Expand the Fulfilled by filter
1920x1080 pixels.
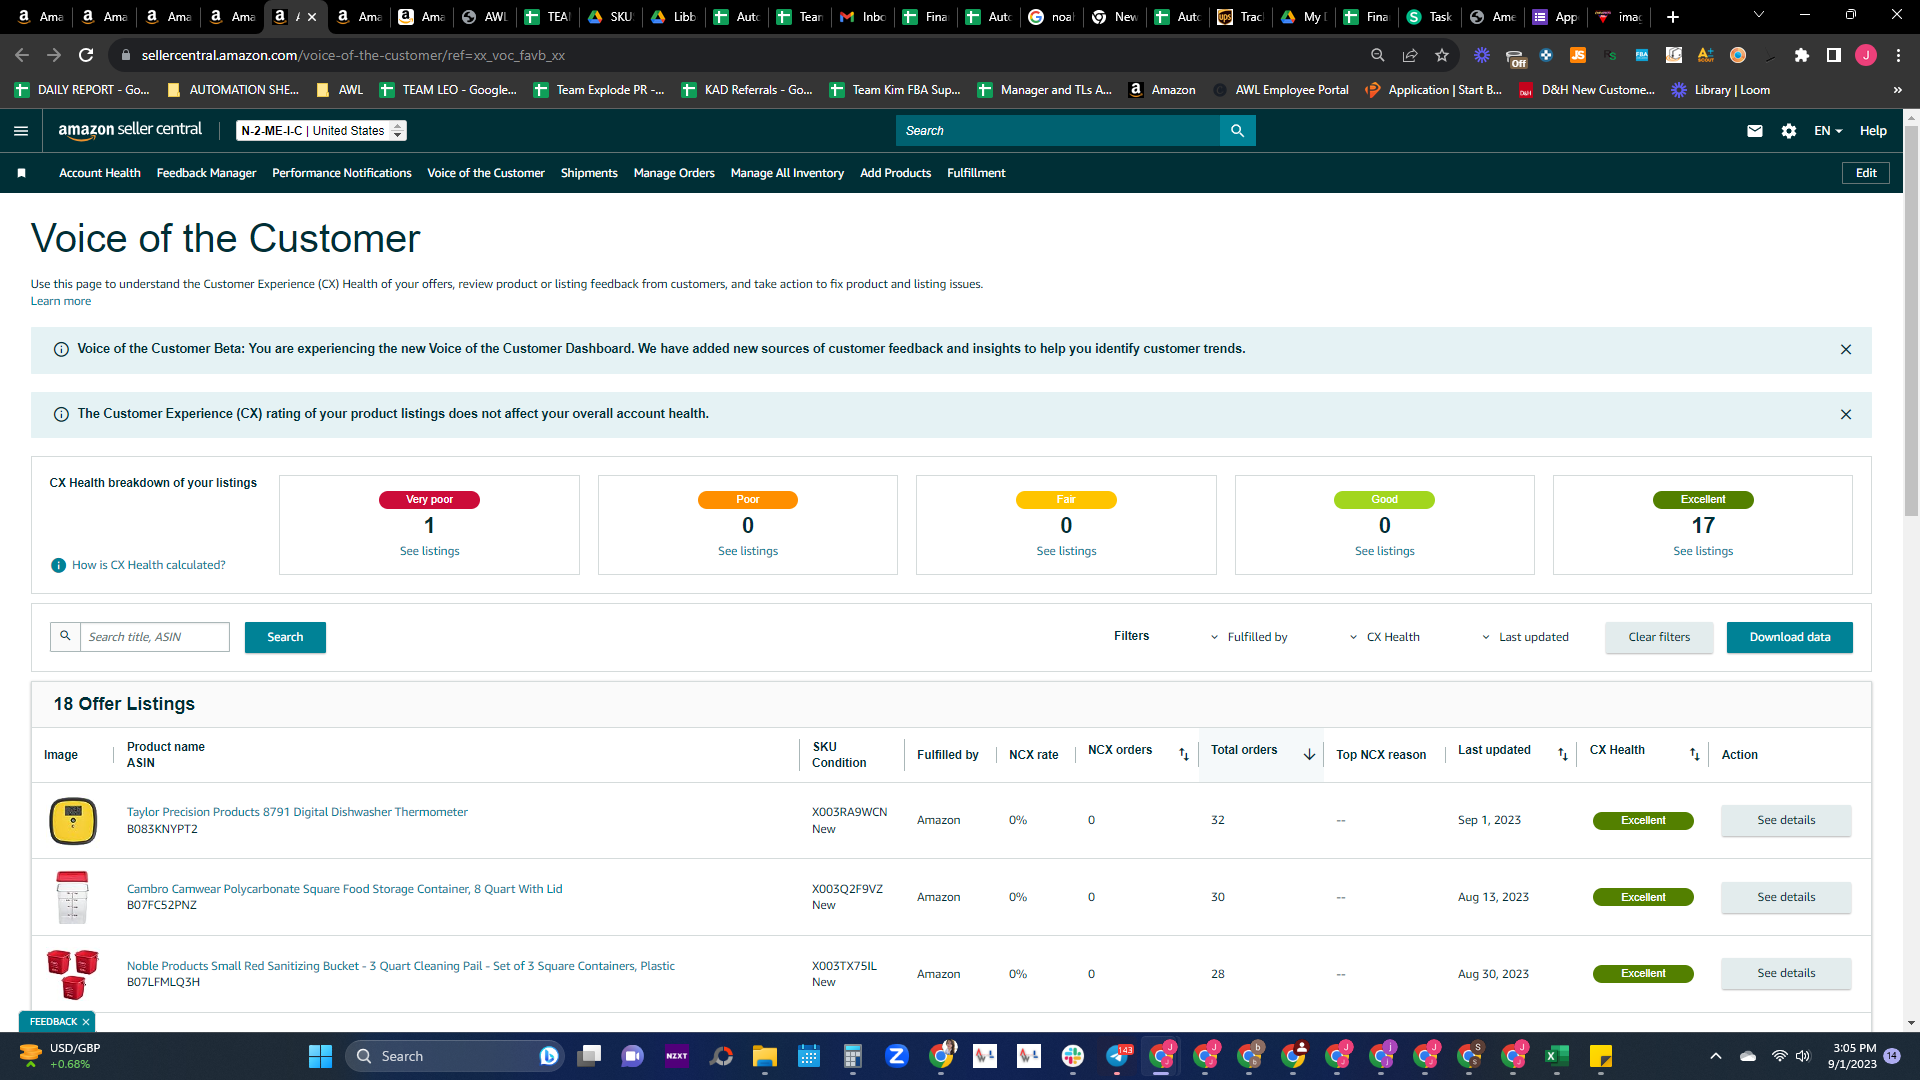1249,638
